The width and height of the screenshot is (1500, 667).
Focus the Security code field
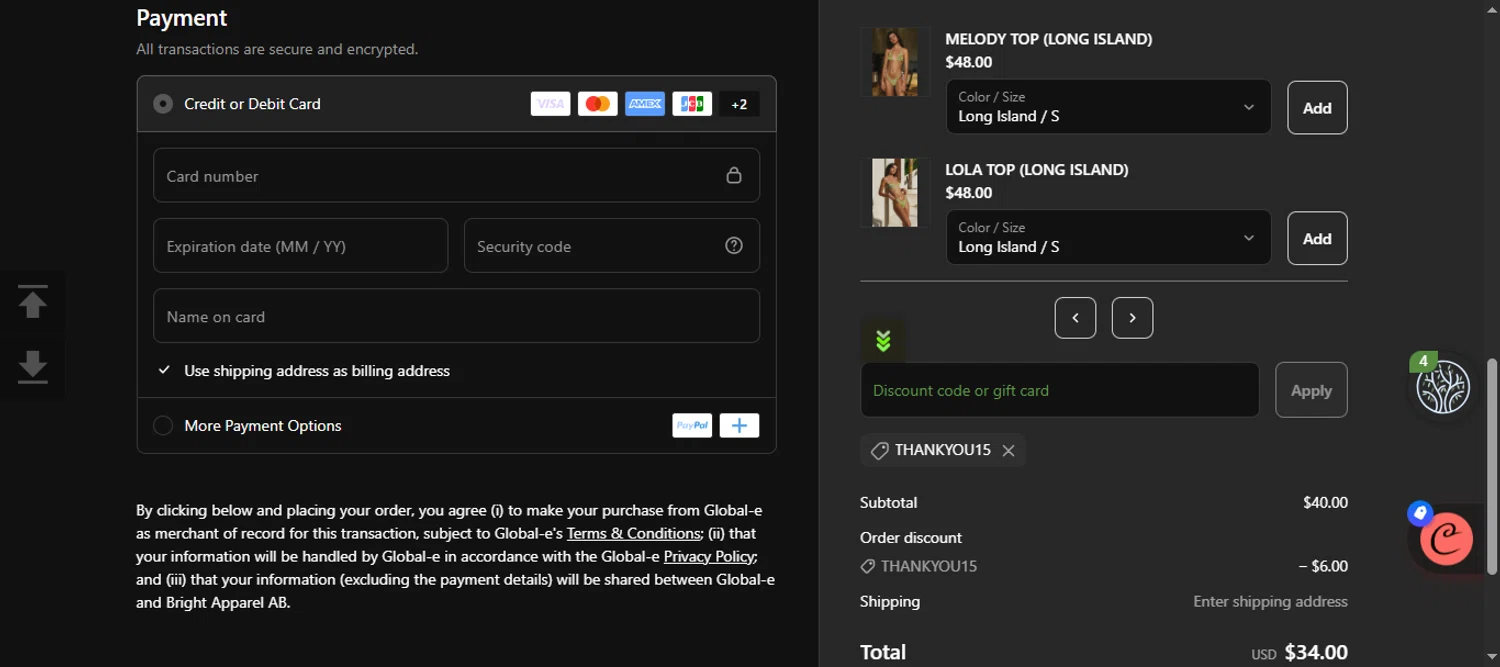[612, 246]
